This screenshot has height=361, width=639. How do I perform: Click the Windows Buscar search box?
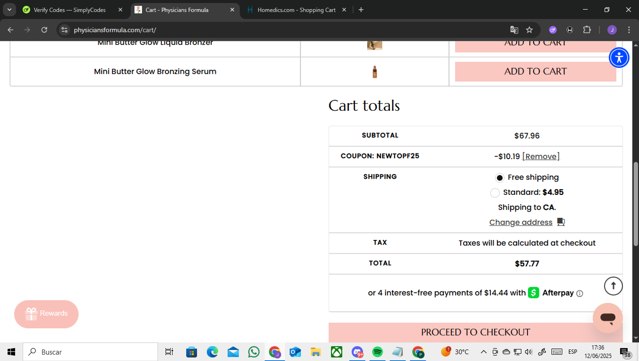[90, 352]
